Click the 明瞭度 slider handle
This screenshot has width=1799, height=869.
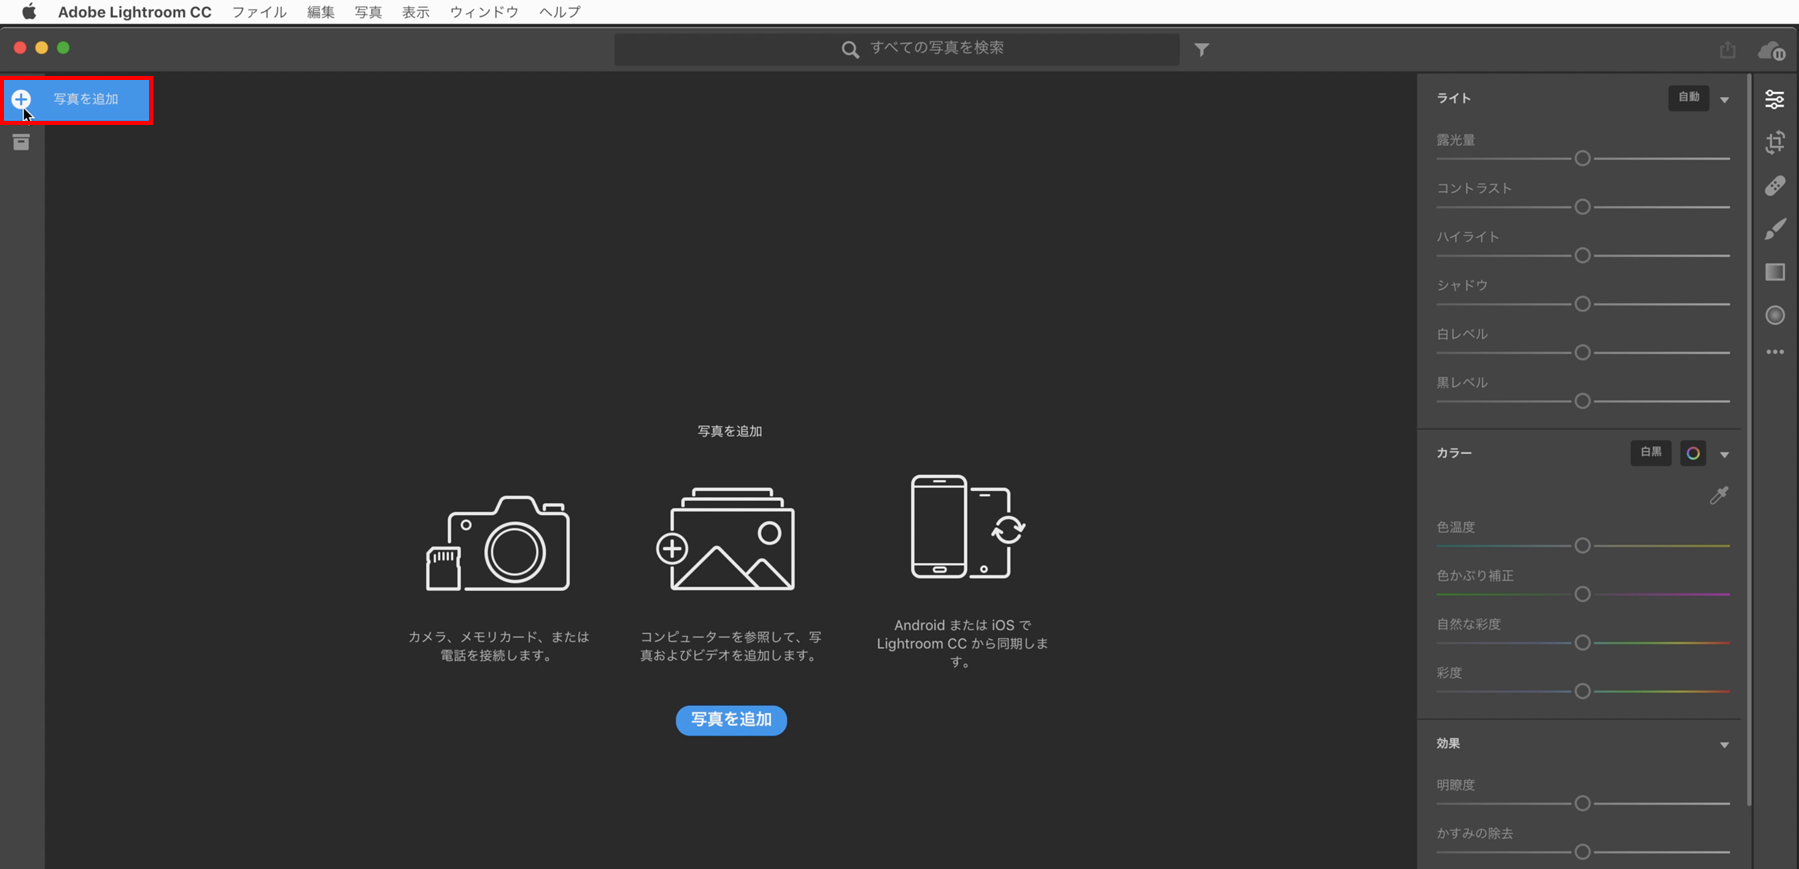[x=1582, y=803]
